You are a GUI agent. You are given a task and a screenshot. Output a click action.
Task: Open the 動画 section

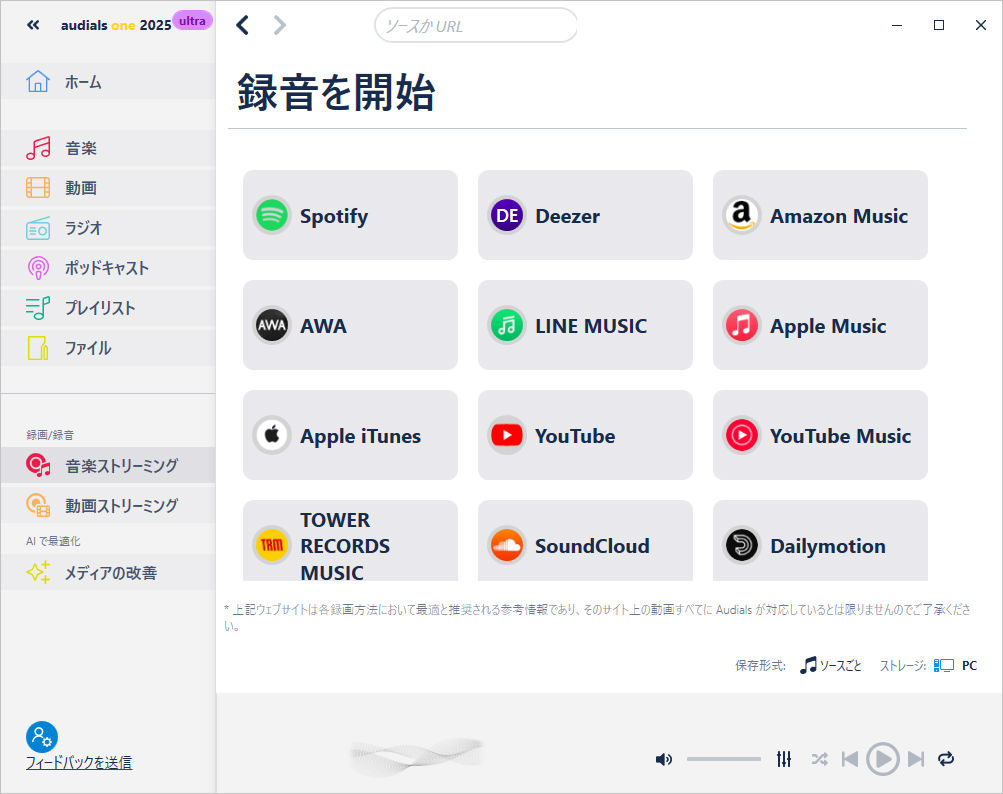click(x=108, y=188)
